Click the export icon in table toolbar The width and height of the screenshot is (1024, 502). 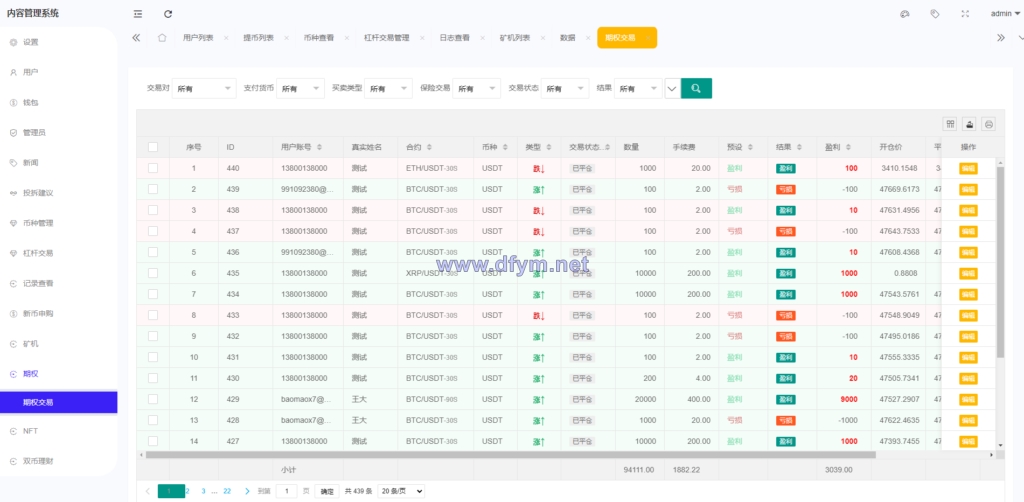coord(970,124)
